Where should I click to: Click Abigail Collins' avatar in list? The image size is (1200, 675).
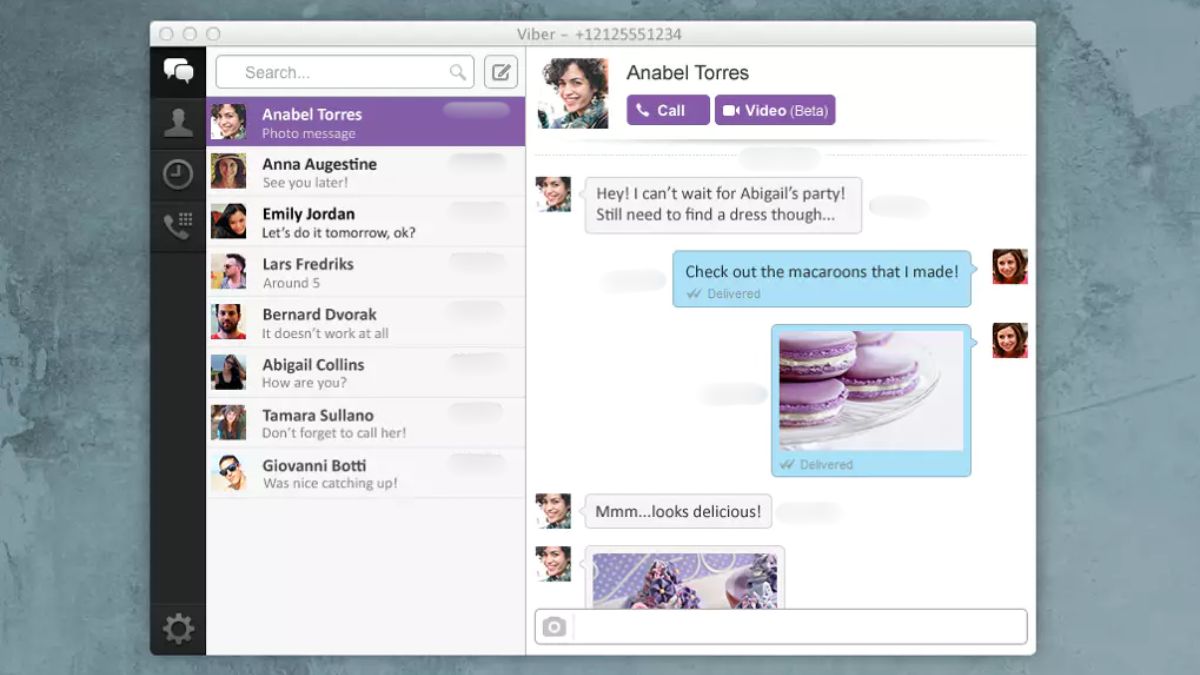228,372
